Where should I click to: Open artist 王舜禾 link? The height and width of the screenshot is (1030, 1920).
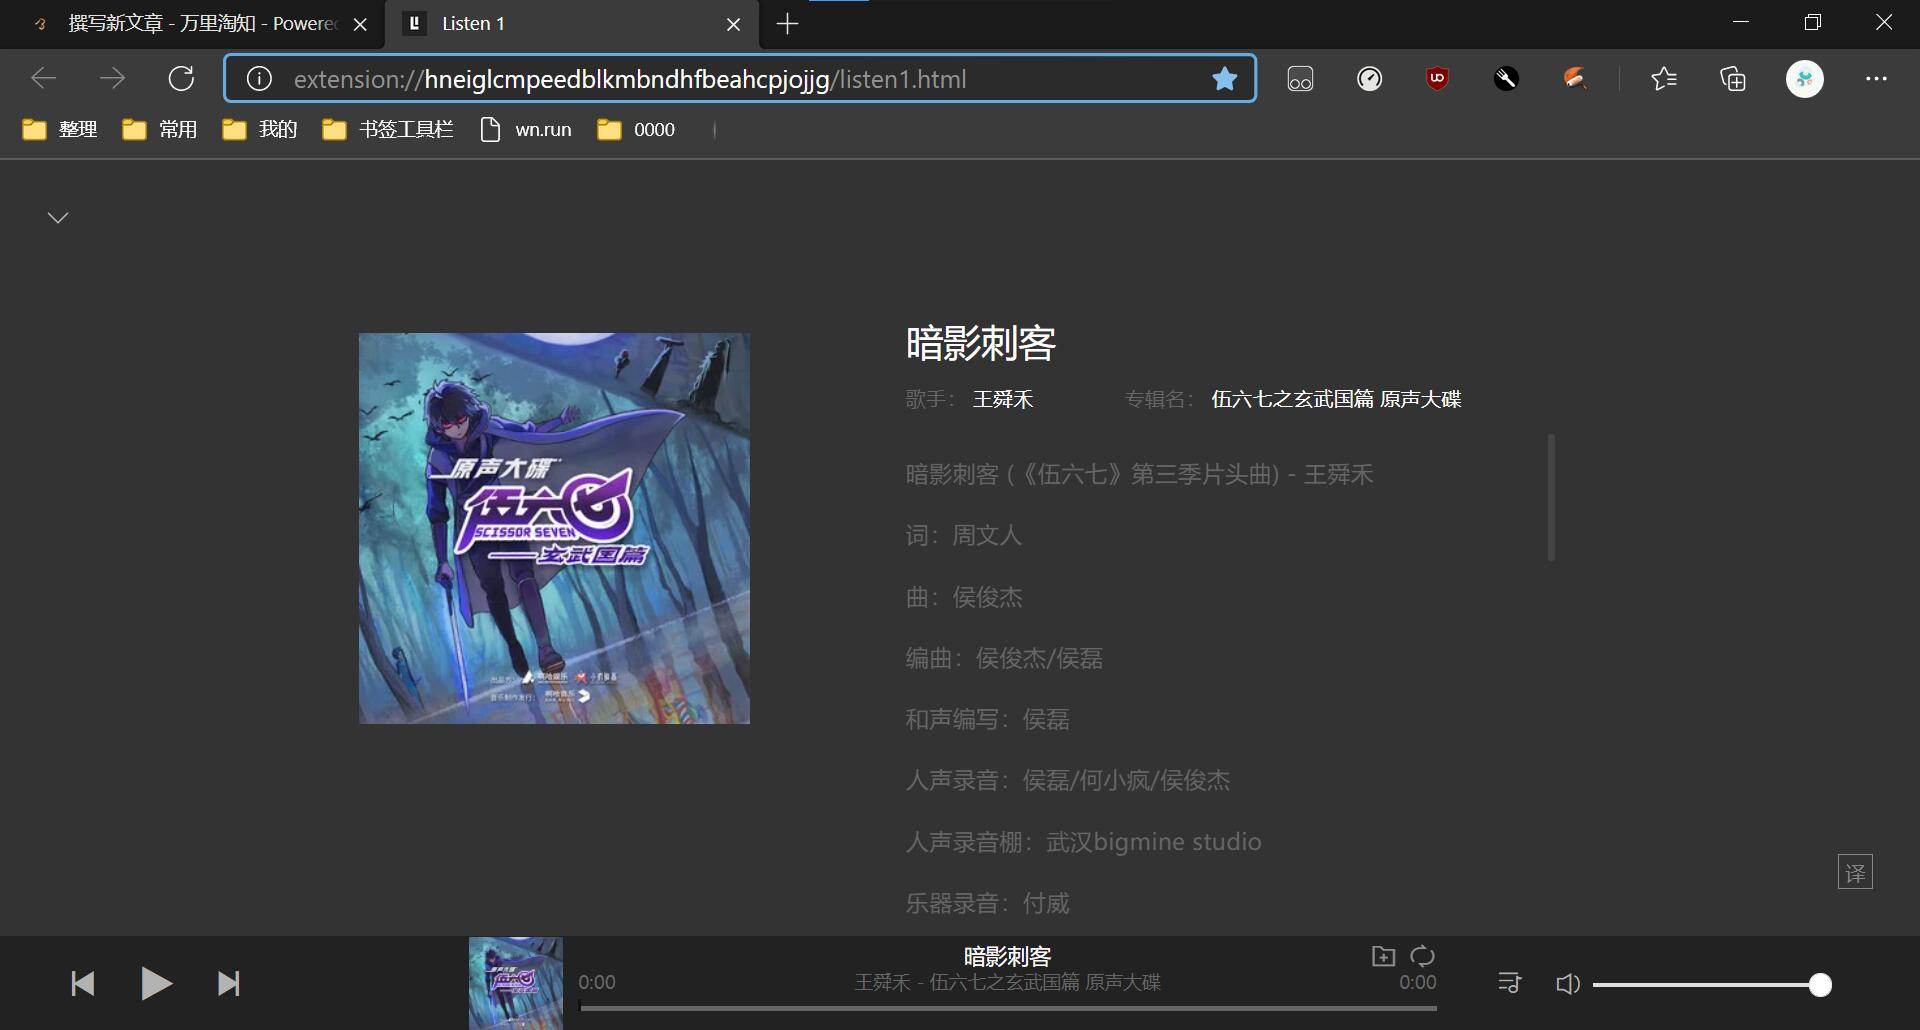point(1003,399)
